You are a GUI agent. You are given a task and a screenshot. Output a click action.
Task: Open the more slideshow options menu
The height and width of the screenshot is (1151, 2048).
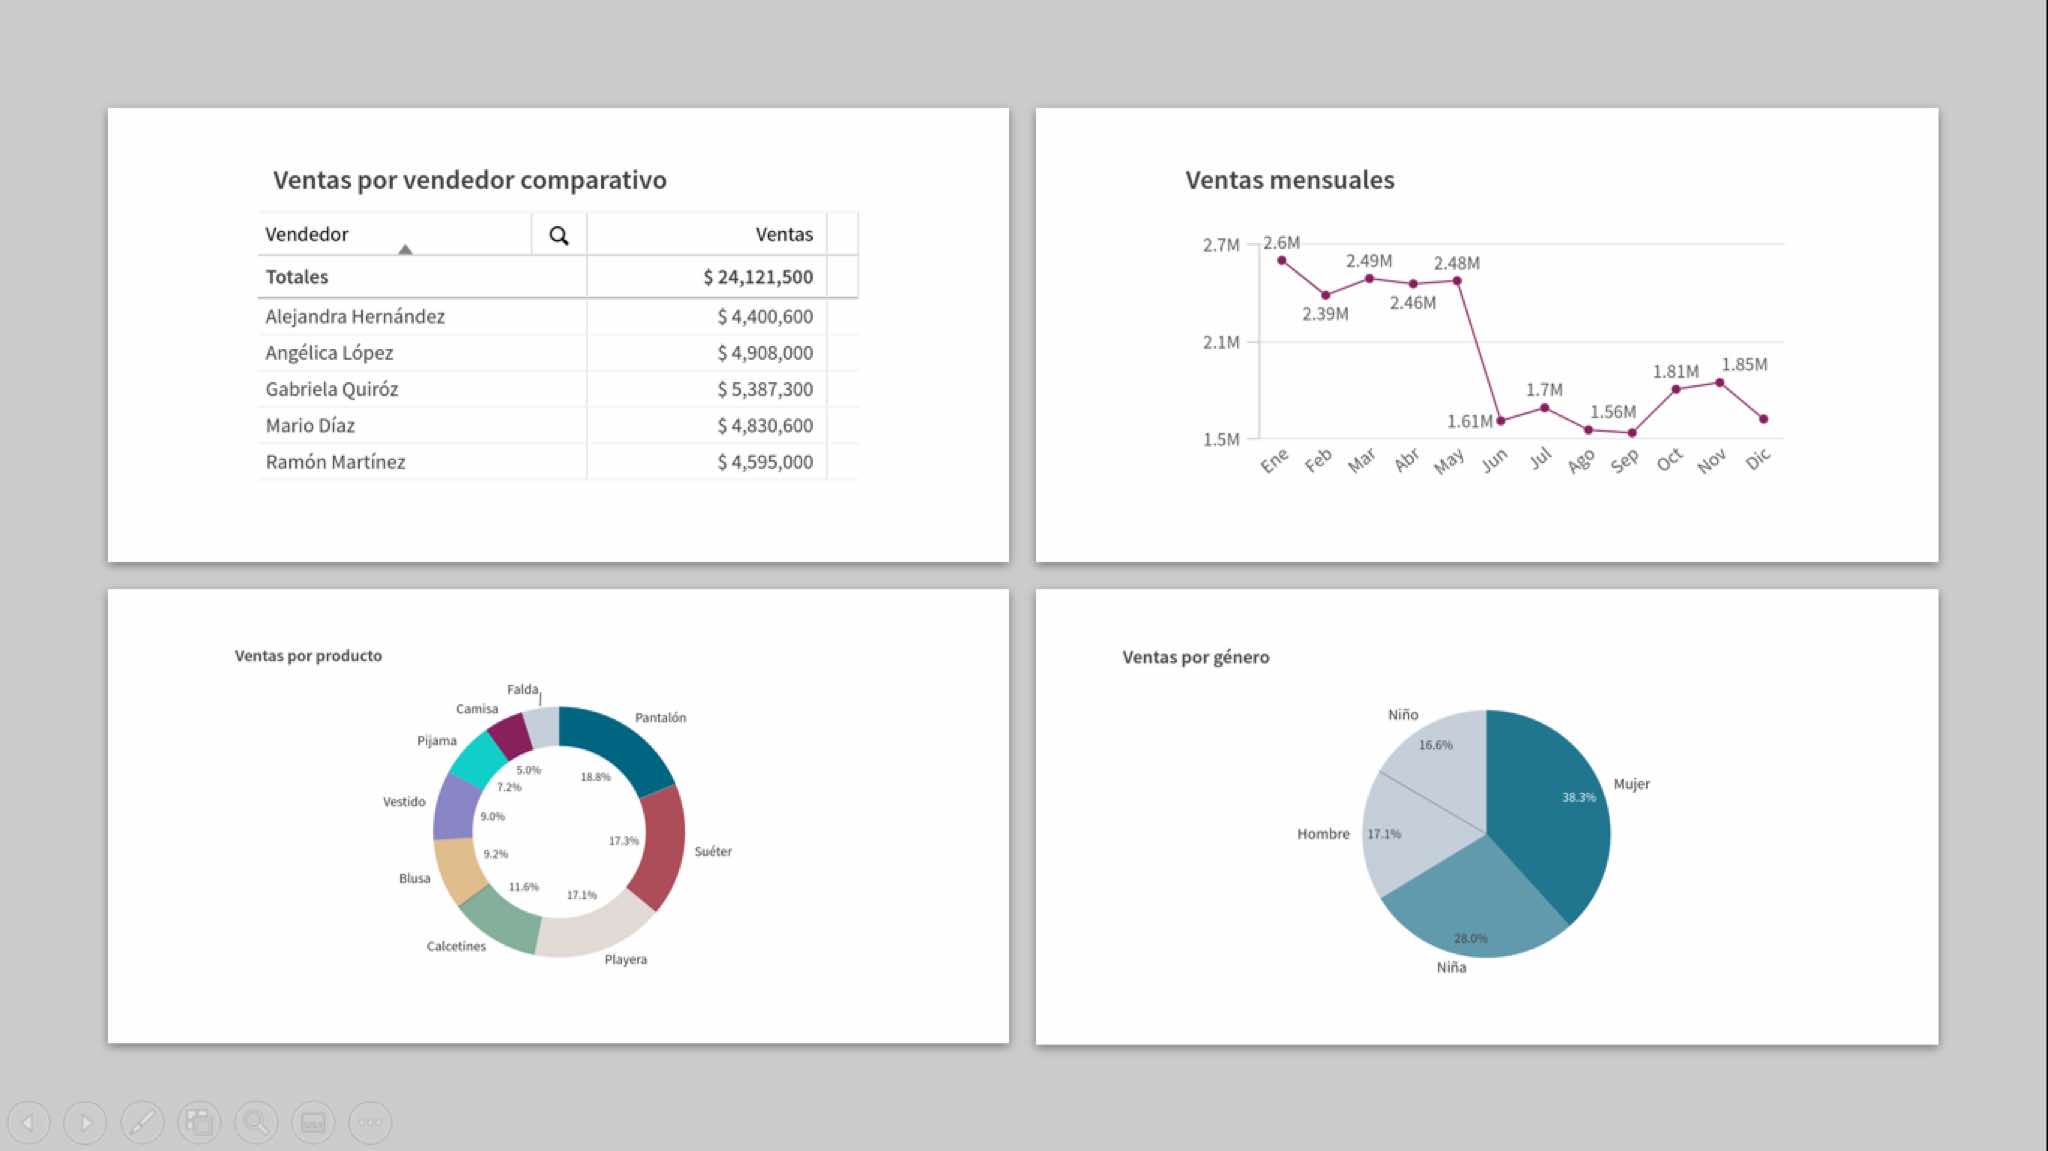coord(370,1123)
